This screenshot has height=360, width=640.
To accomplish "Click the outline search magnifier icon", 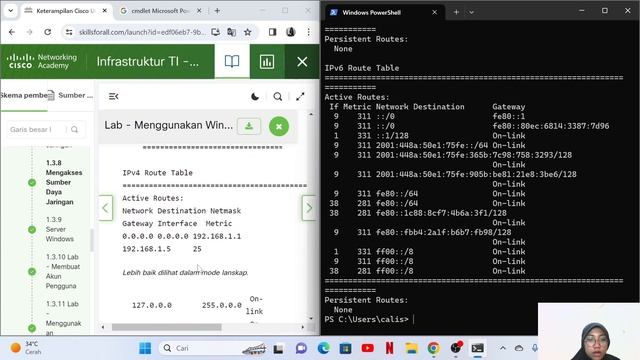I will click(x=74, y=129).
